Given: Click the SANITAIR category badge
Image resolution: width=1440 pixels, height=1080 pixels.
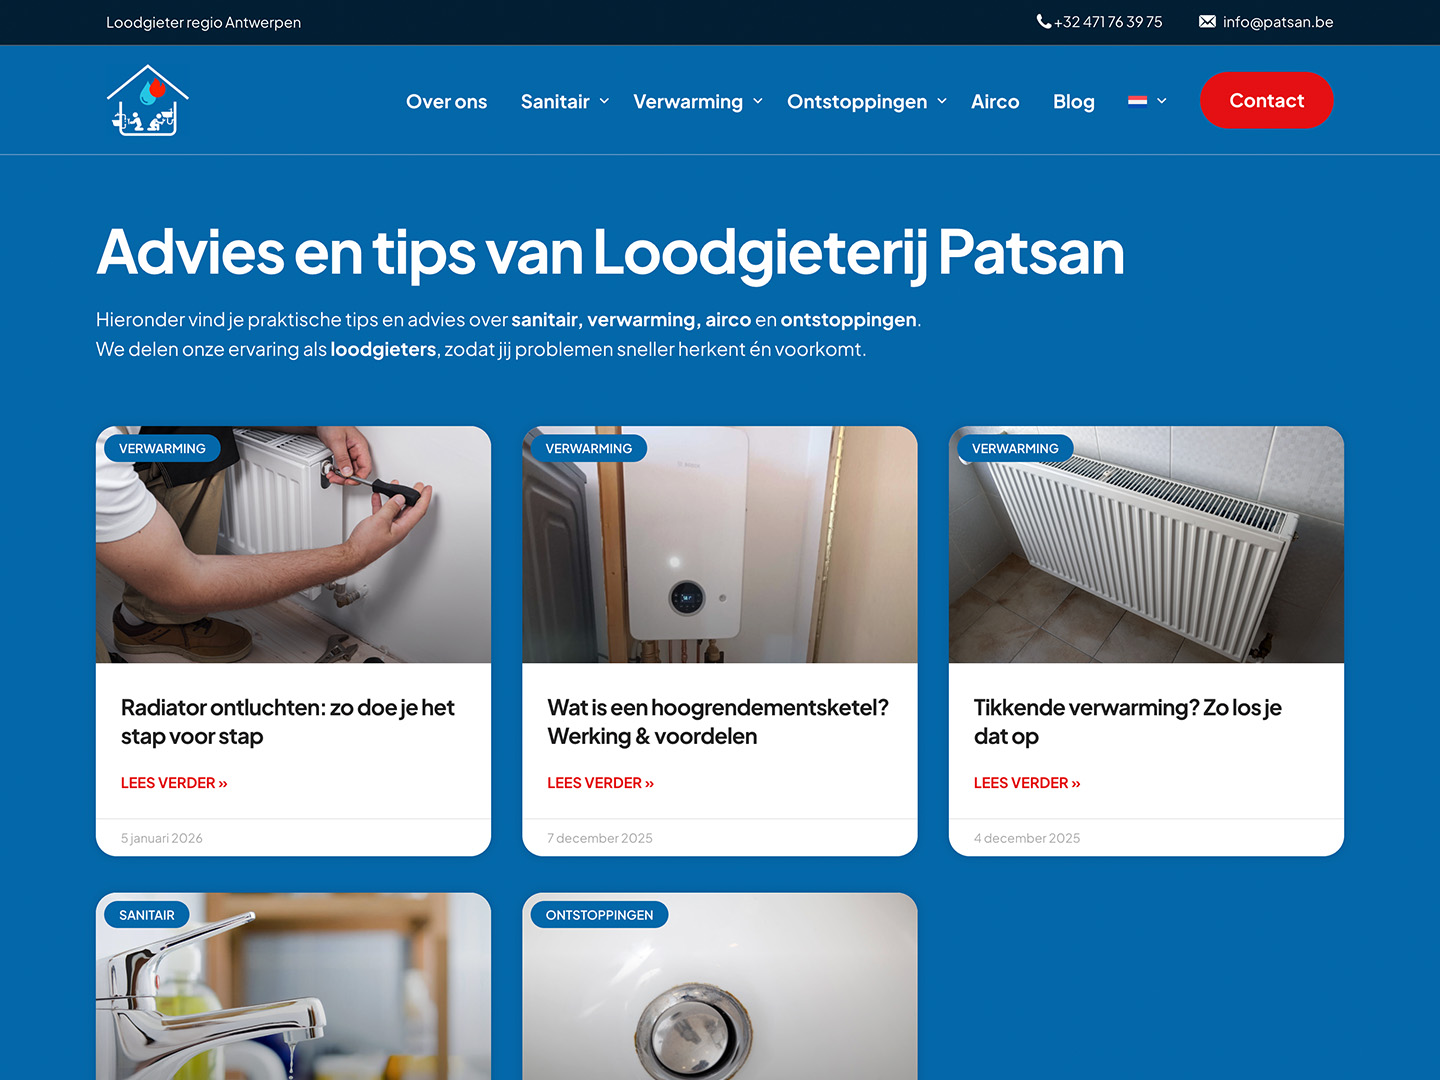Looking at the screenshot, I should [147, 915].
